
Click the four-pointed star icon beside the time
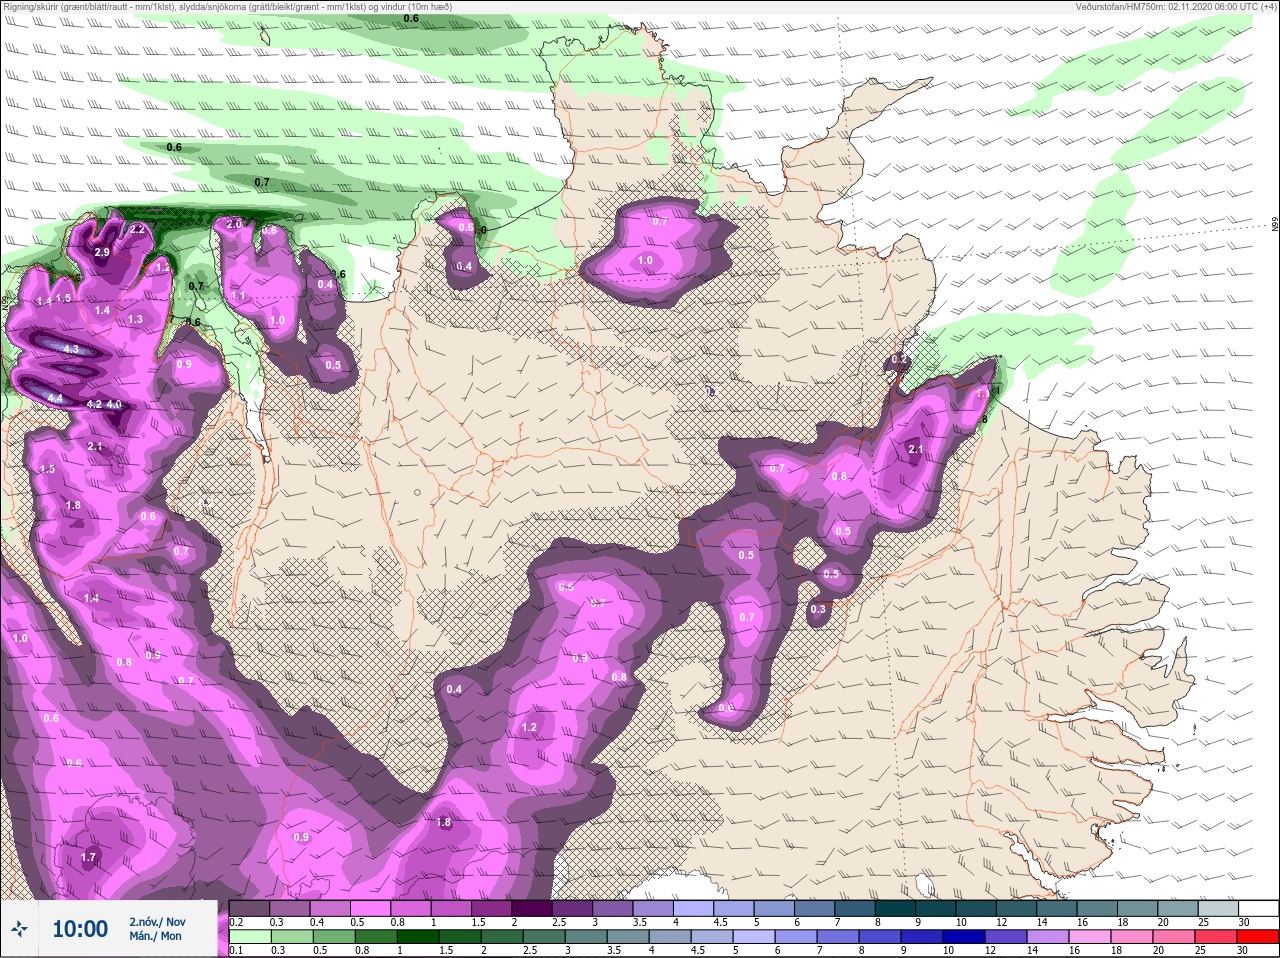coord(19,929)
